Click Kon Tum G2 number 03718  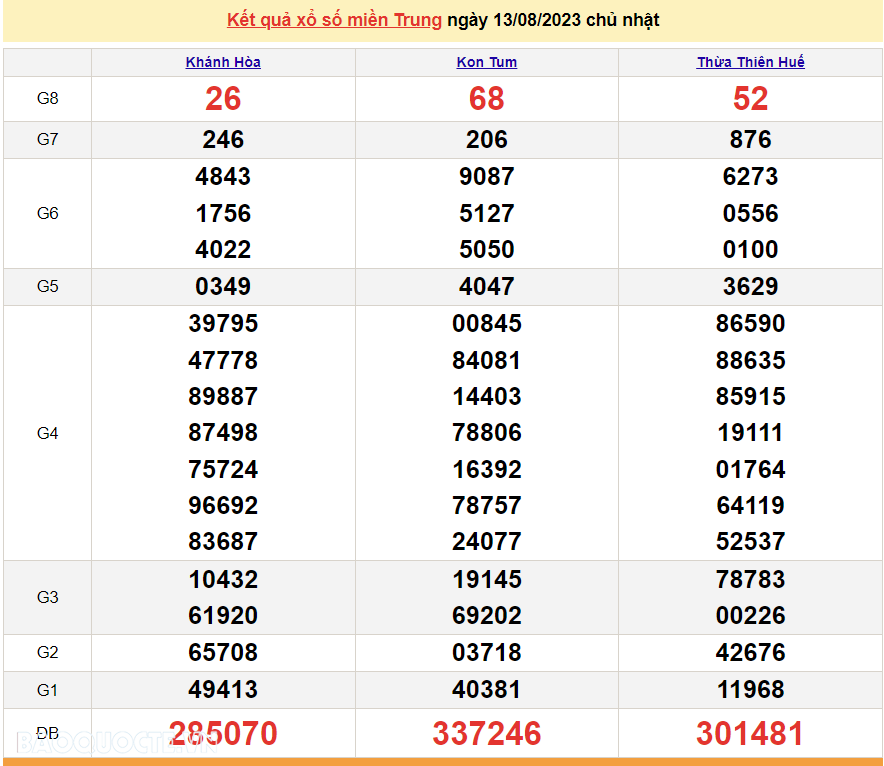(487, 653)
